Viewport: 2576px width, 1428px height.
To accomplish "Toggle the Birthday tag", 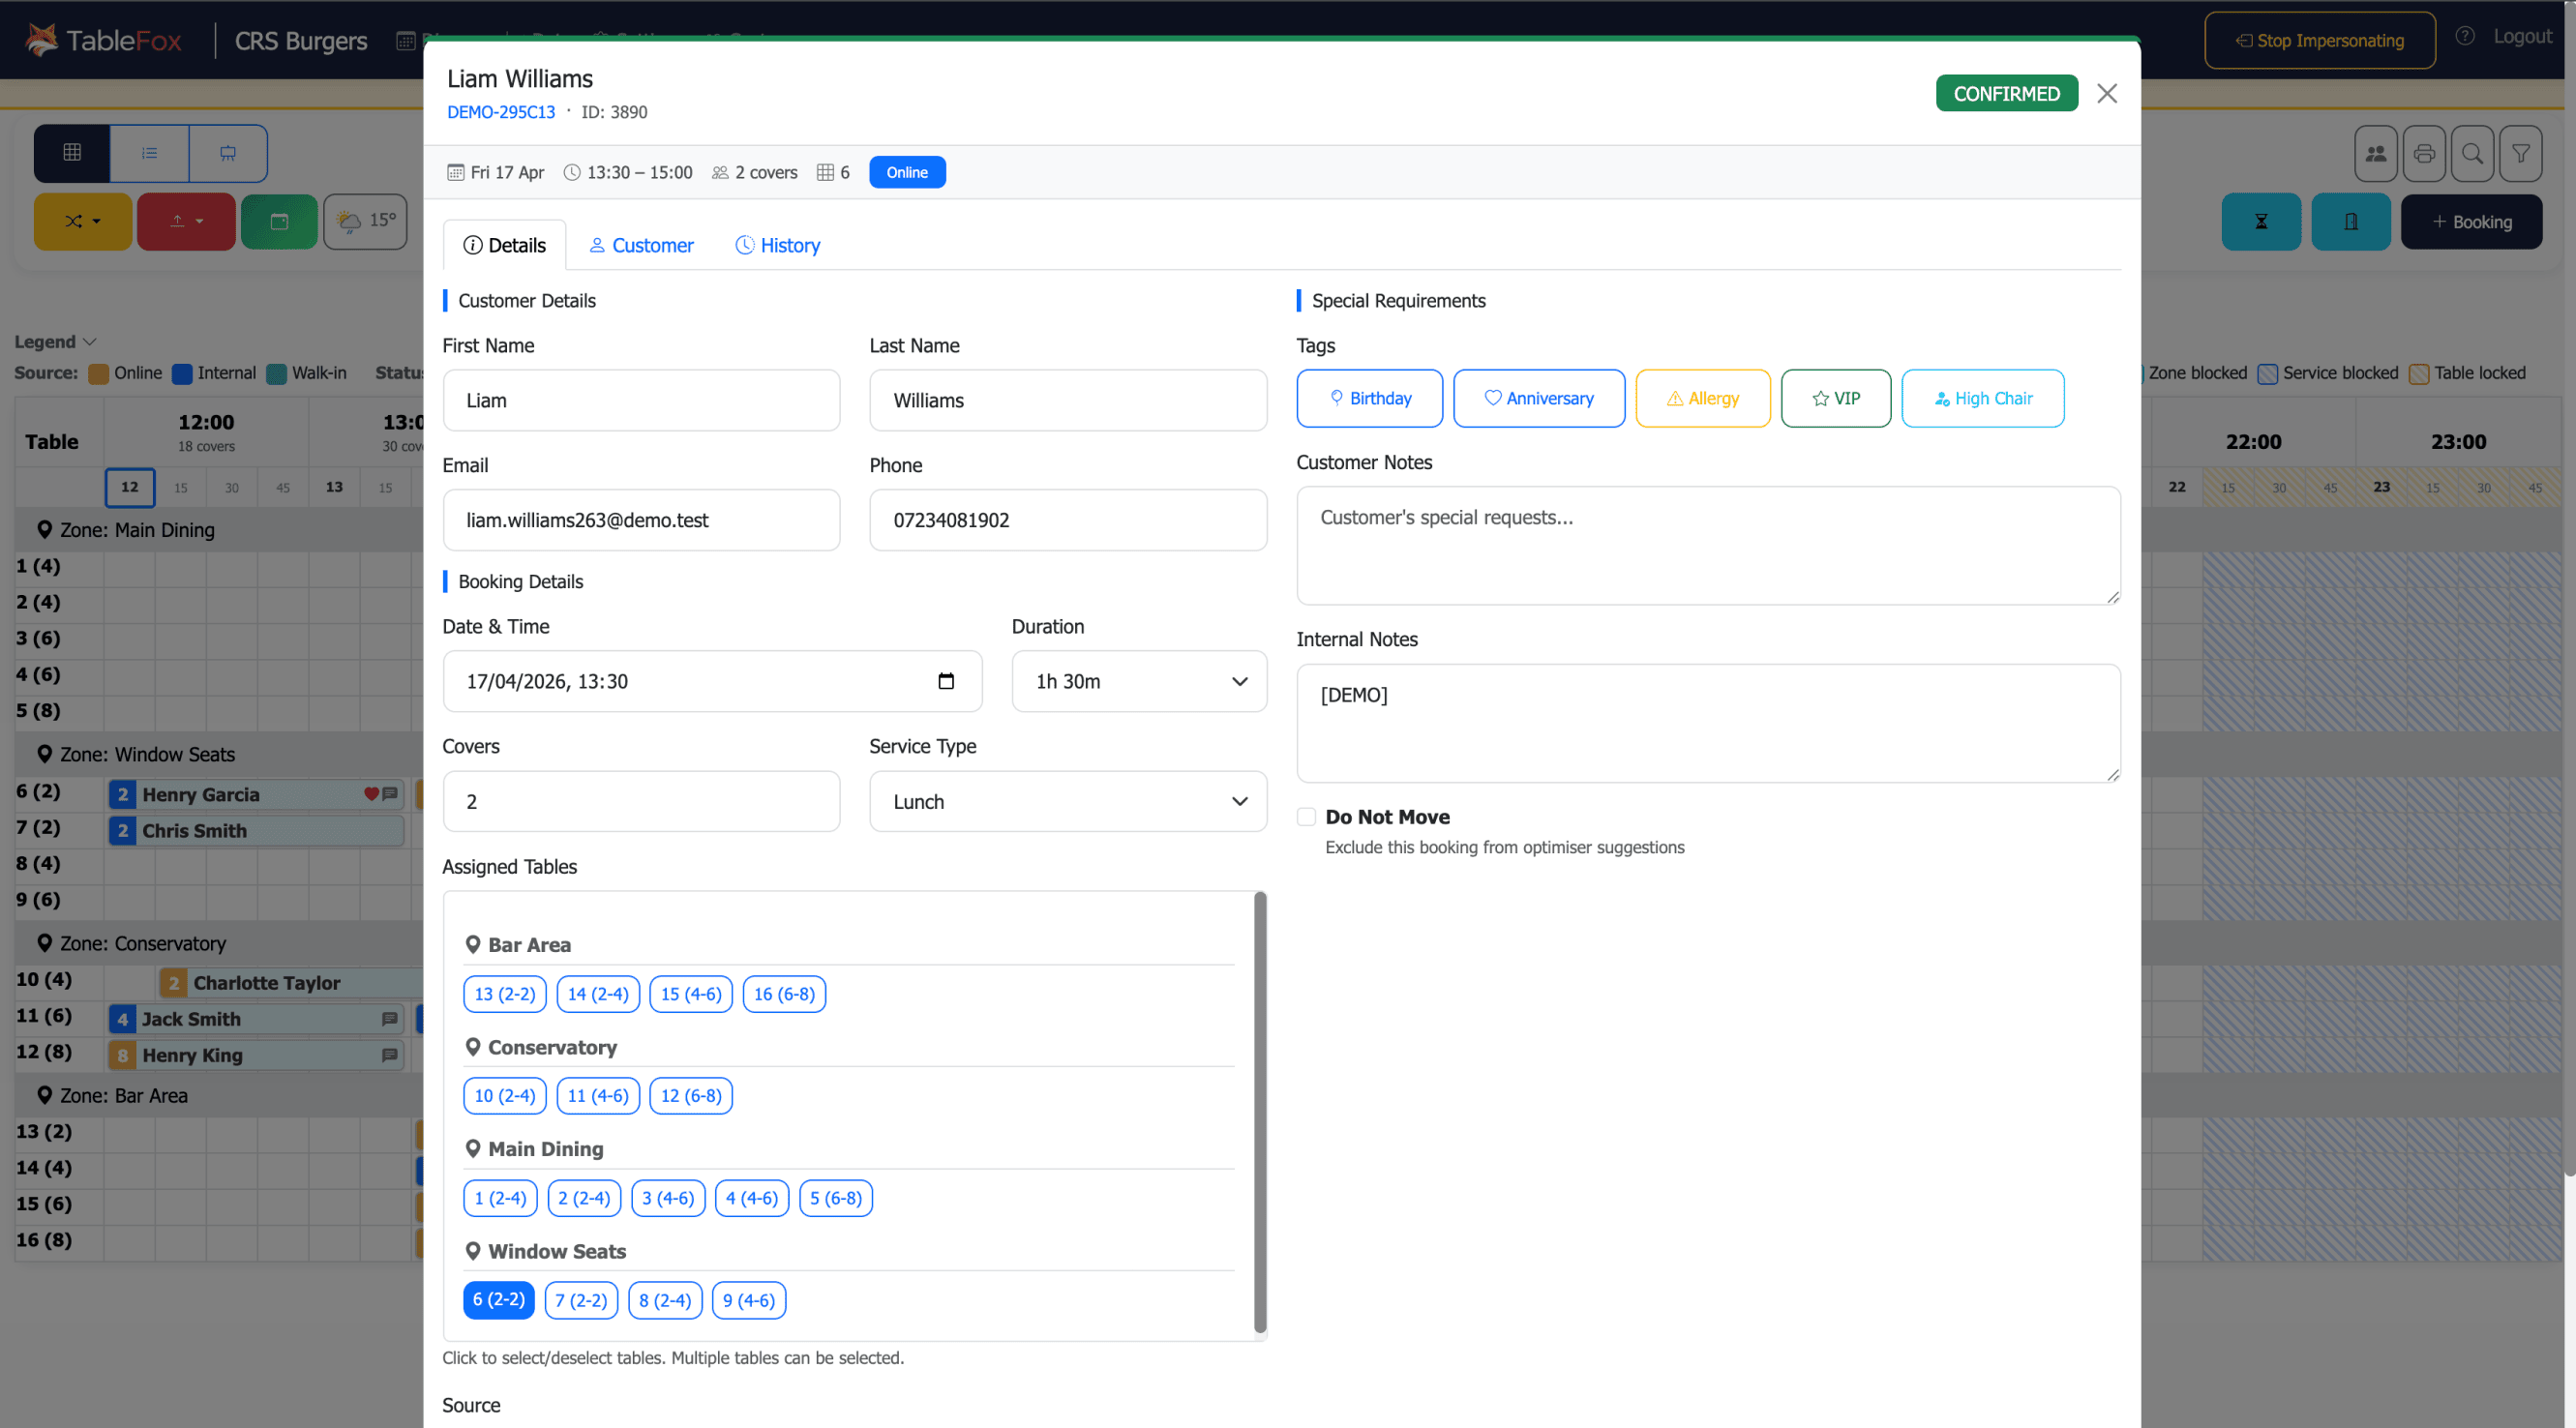I will point(1369,398).
